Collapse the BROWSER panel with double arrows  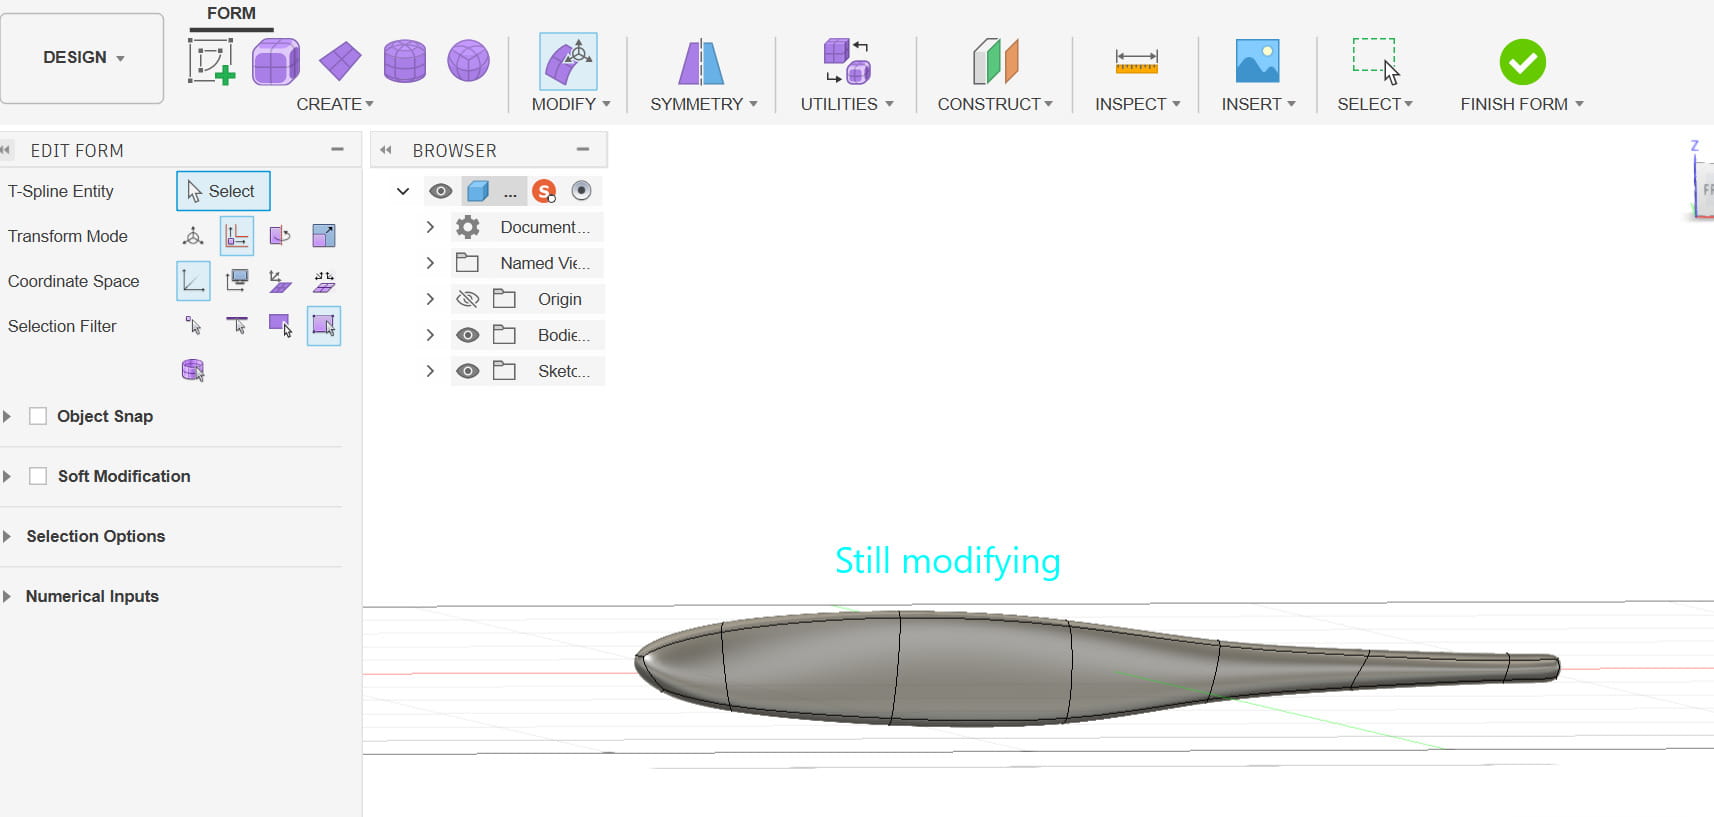point(385,150)
